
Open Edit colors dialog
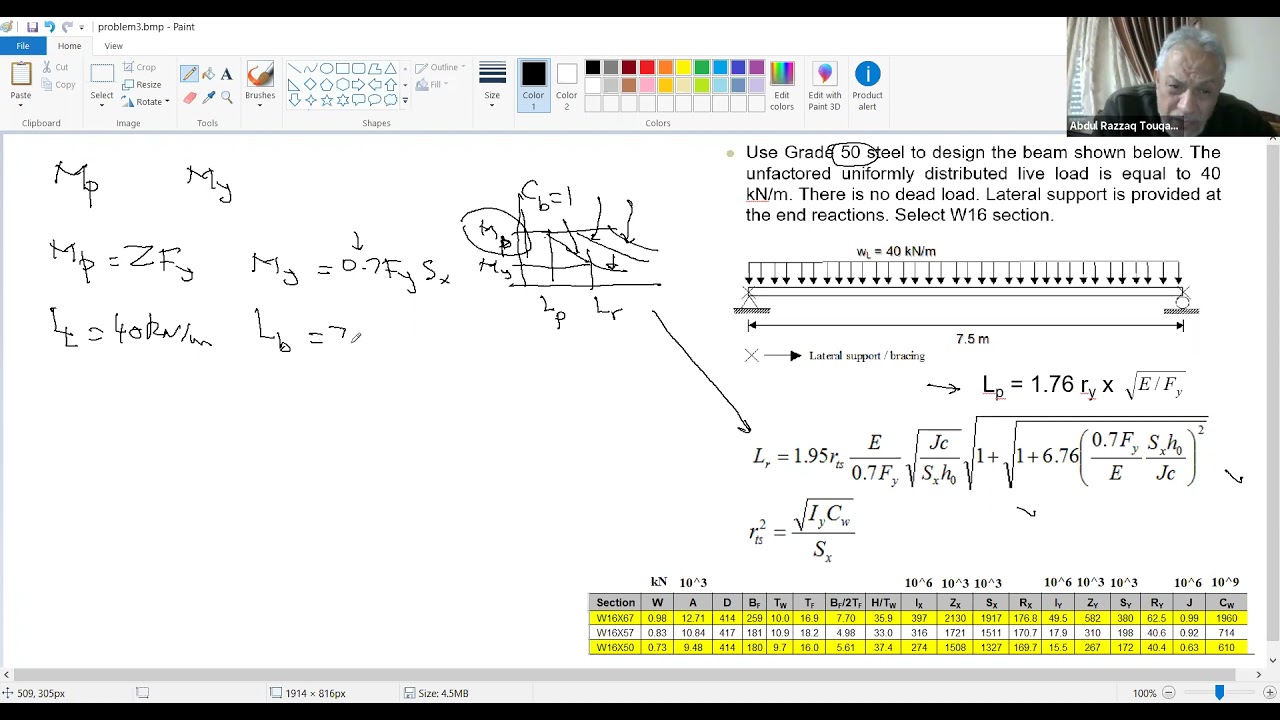[x=782, y=87]
